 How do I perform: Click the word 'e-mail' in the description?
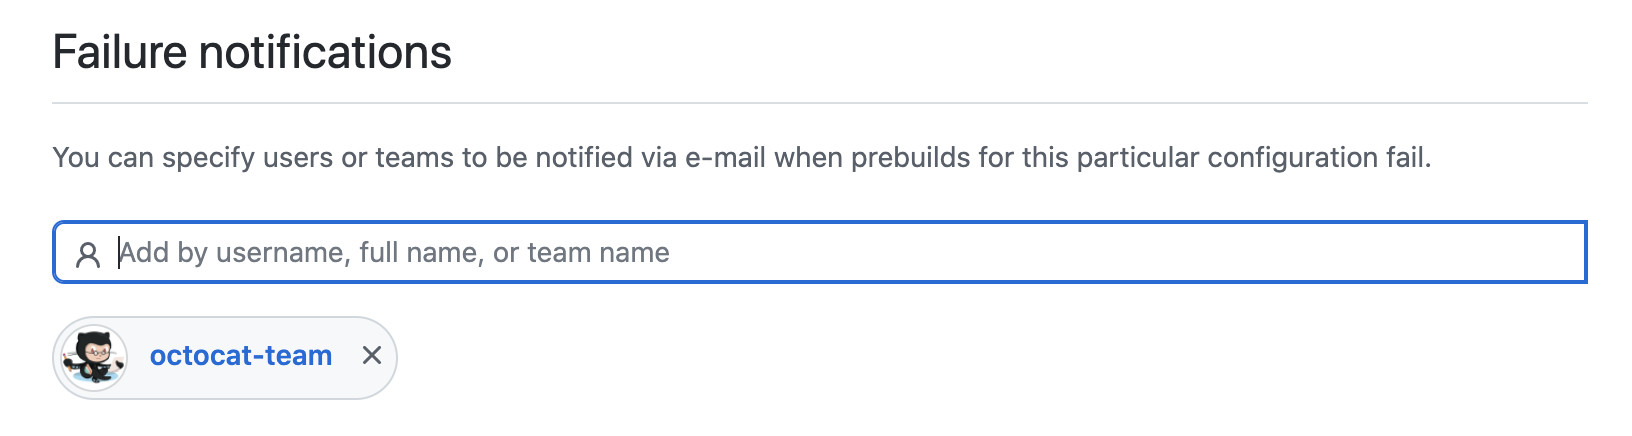pos(726,158)
